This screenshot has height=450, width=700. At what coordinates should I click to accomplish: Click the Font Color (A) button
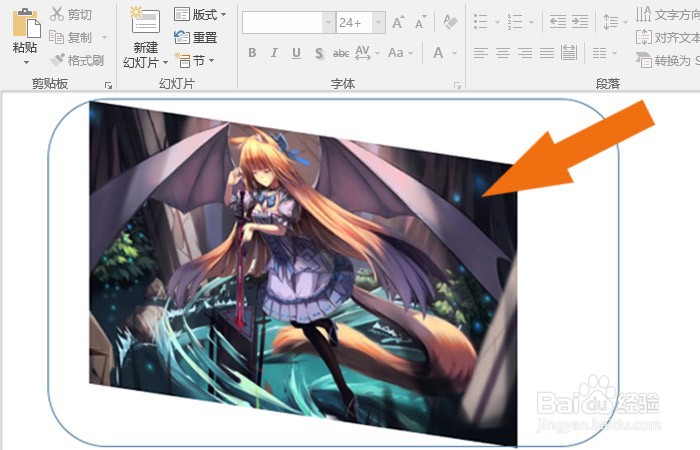[x=438, y=53]
